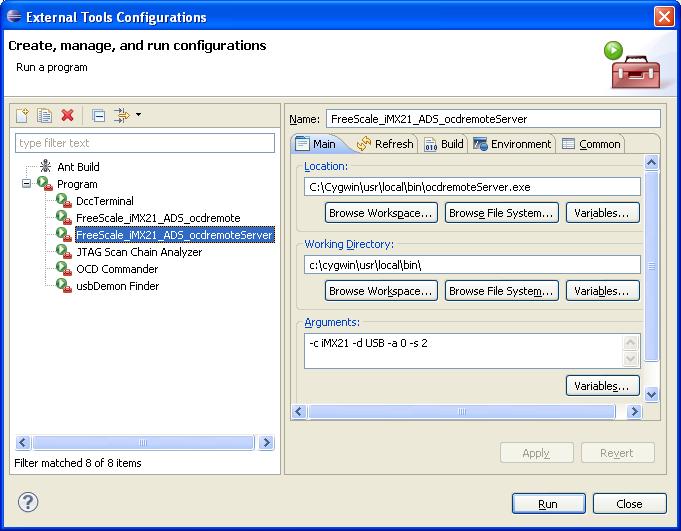This screenshot has width=681, height=531.
Task: Click the New launch configuration icon
Action: (22, 116)
